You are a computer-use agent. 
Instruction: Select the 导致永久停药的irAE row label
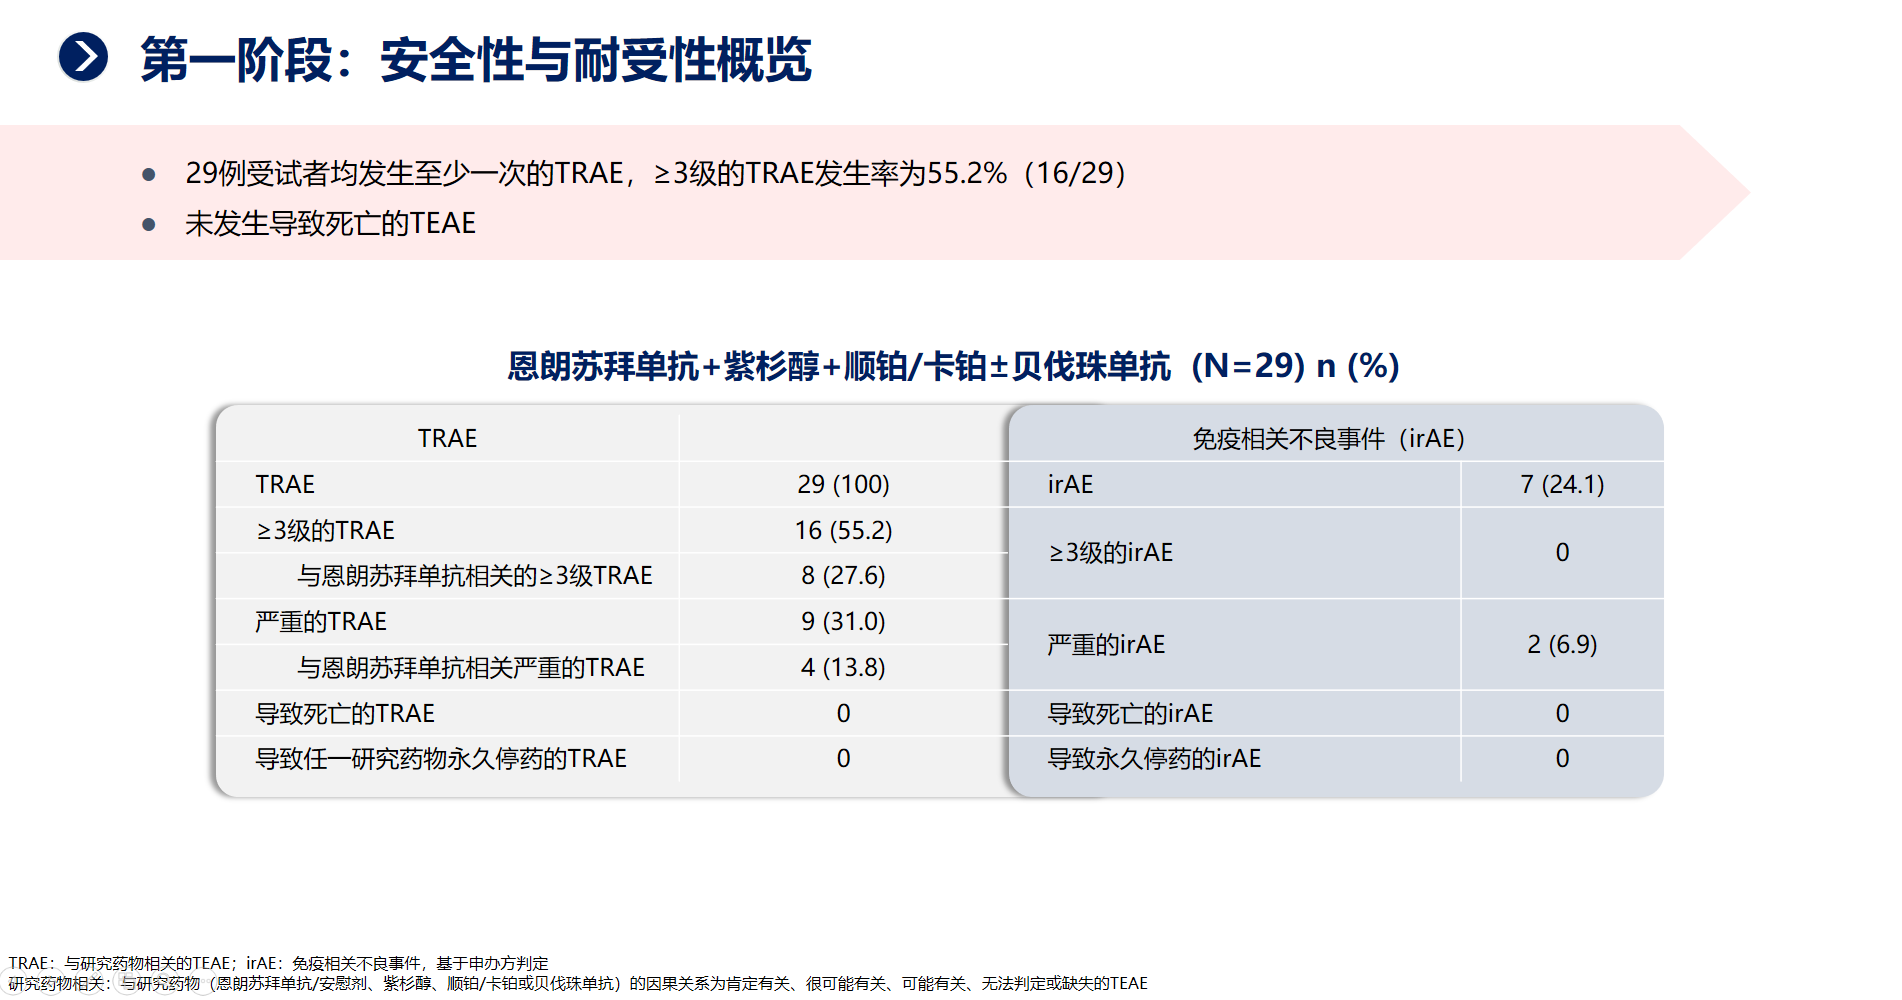[x=1154, y=759]
